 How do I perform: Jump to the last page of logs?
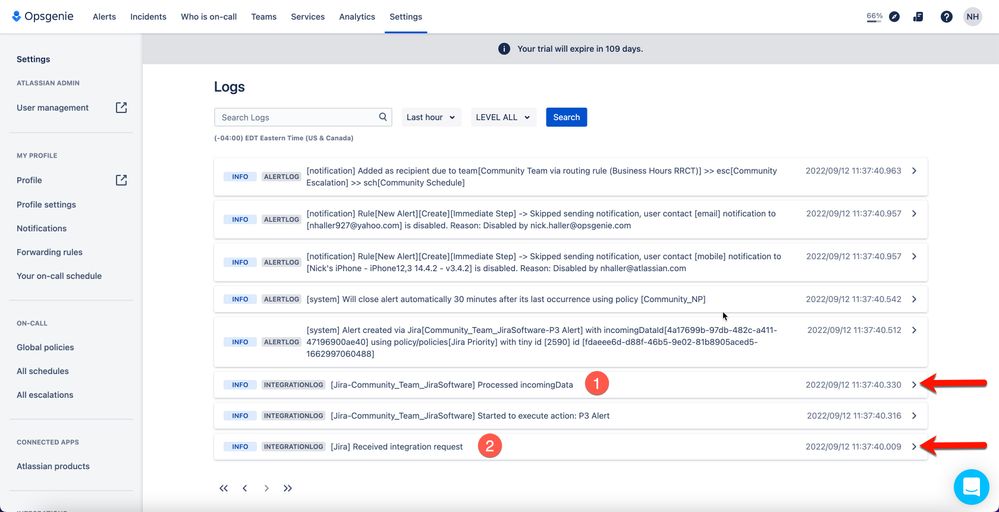pos(288,488)
